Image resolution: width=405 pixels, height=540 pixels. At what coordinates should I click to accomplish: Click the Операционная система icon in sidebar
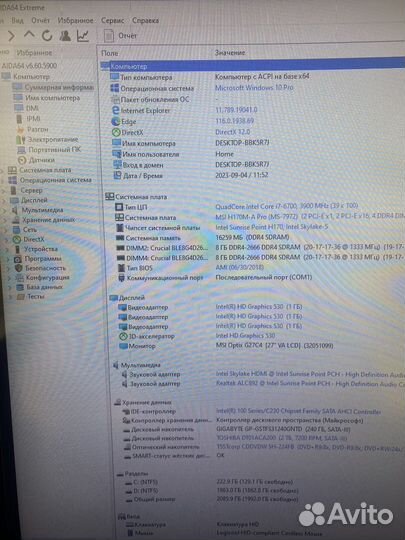(12, 180)
